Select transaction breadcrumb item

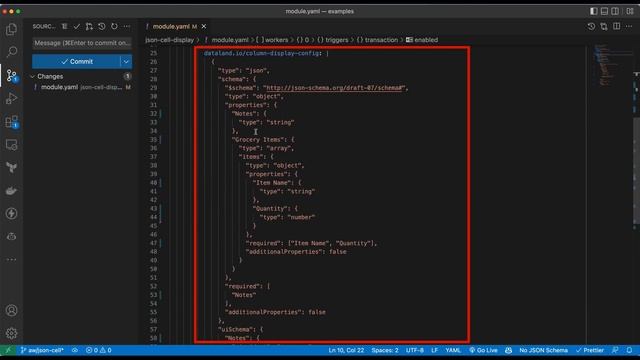pos(378,40)
